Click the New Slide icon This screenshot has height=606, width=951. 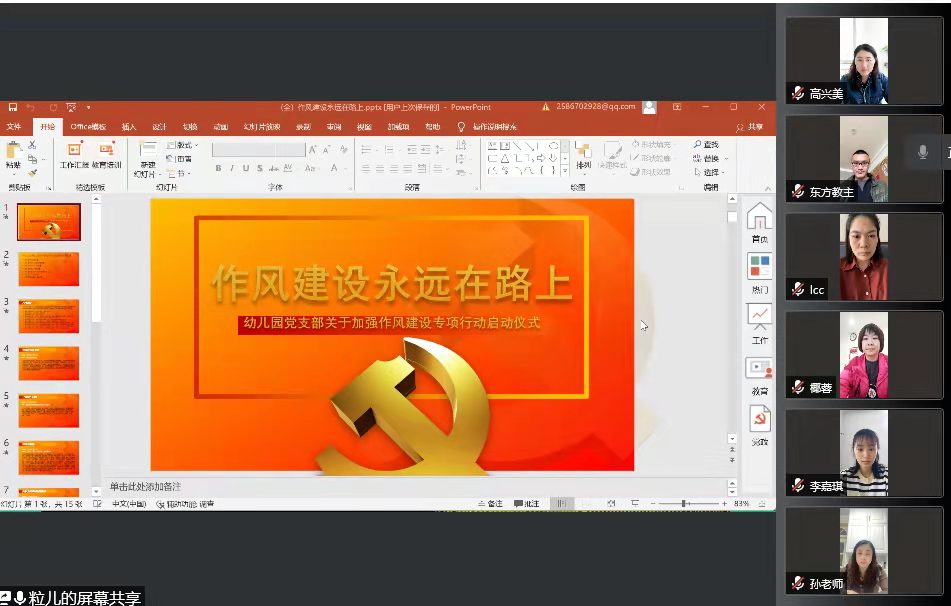[x=147, y=150]
